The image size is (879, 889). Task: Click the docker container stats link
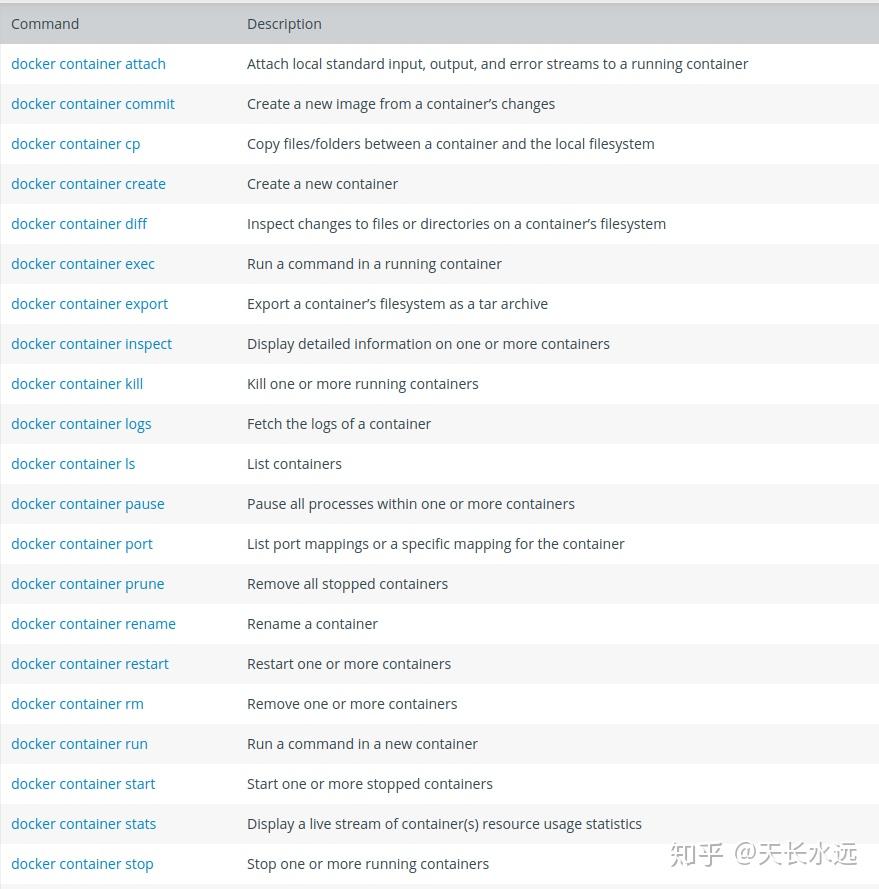pos(83,824)
